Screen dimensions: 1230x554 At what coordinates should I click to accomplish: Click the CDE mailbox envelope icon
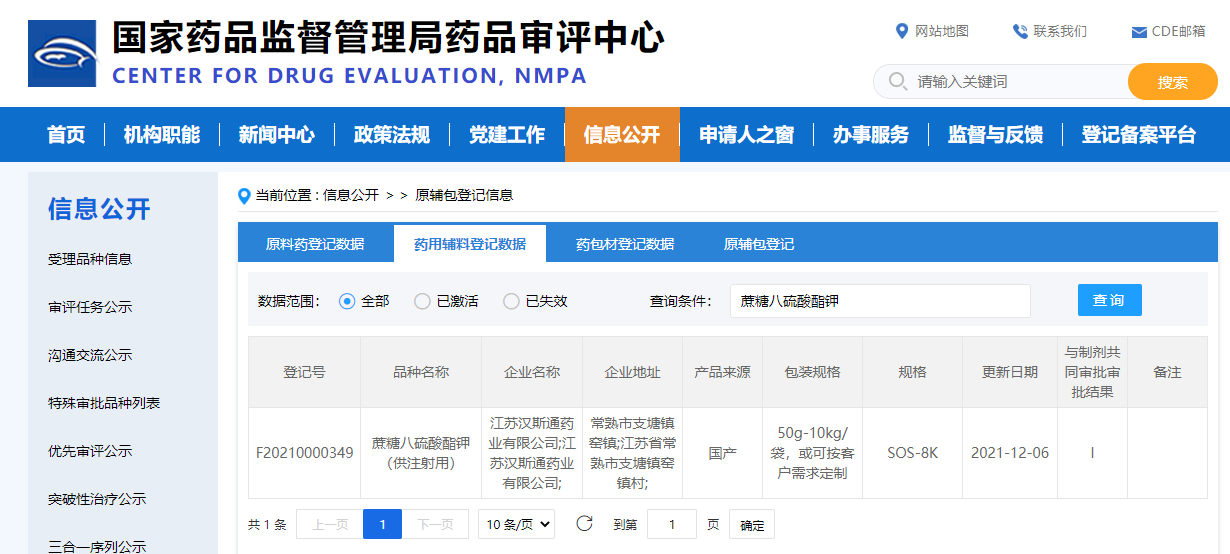click(1139, 32)
